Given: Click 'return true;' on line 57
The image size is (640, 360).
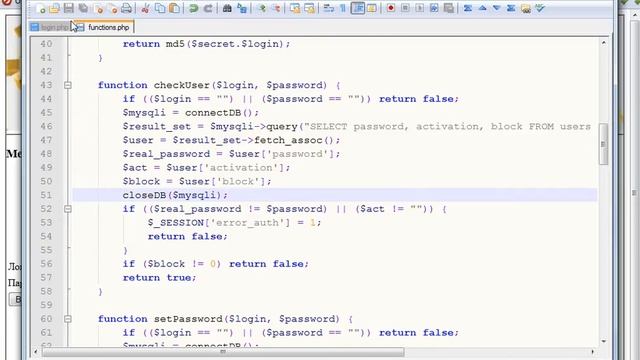Looking at the screenshot, I should pyautogui.click(x=160, y=278).
